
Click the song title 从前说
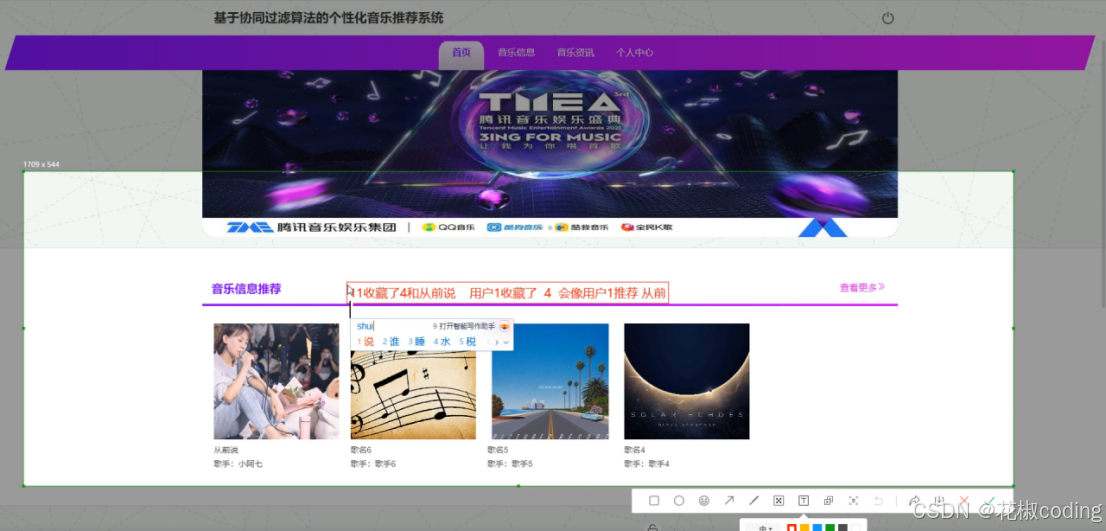coord(226,450)
